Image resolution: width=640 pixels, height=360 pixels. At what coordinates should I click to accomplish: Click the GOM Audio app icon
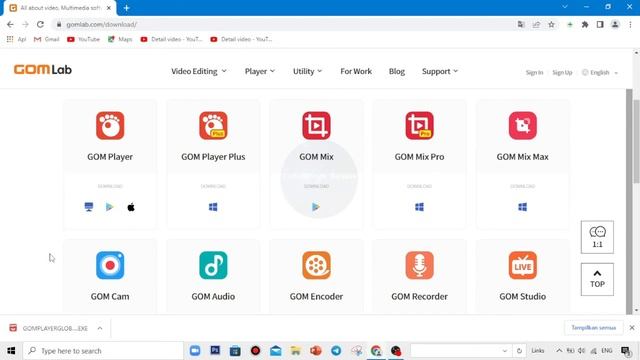[213, 265]
